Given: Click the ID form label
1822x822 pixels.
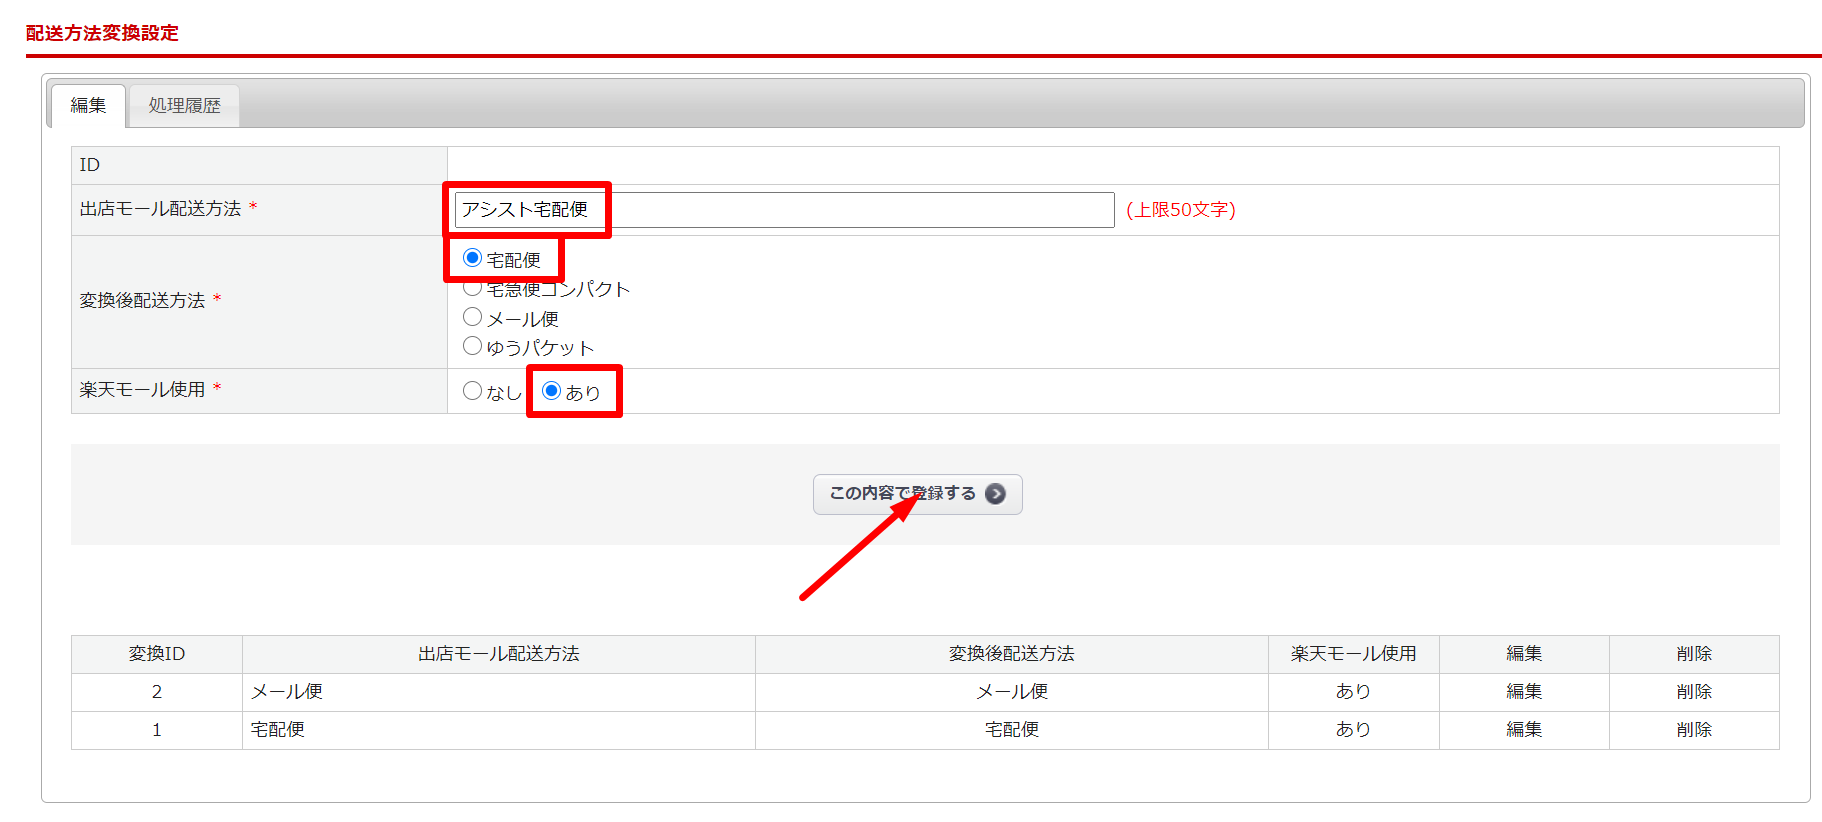Looking at the screenshot, I should pyautogui.click(x=90, y=165).
